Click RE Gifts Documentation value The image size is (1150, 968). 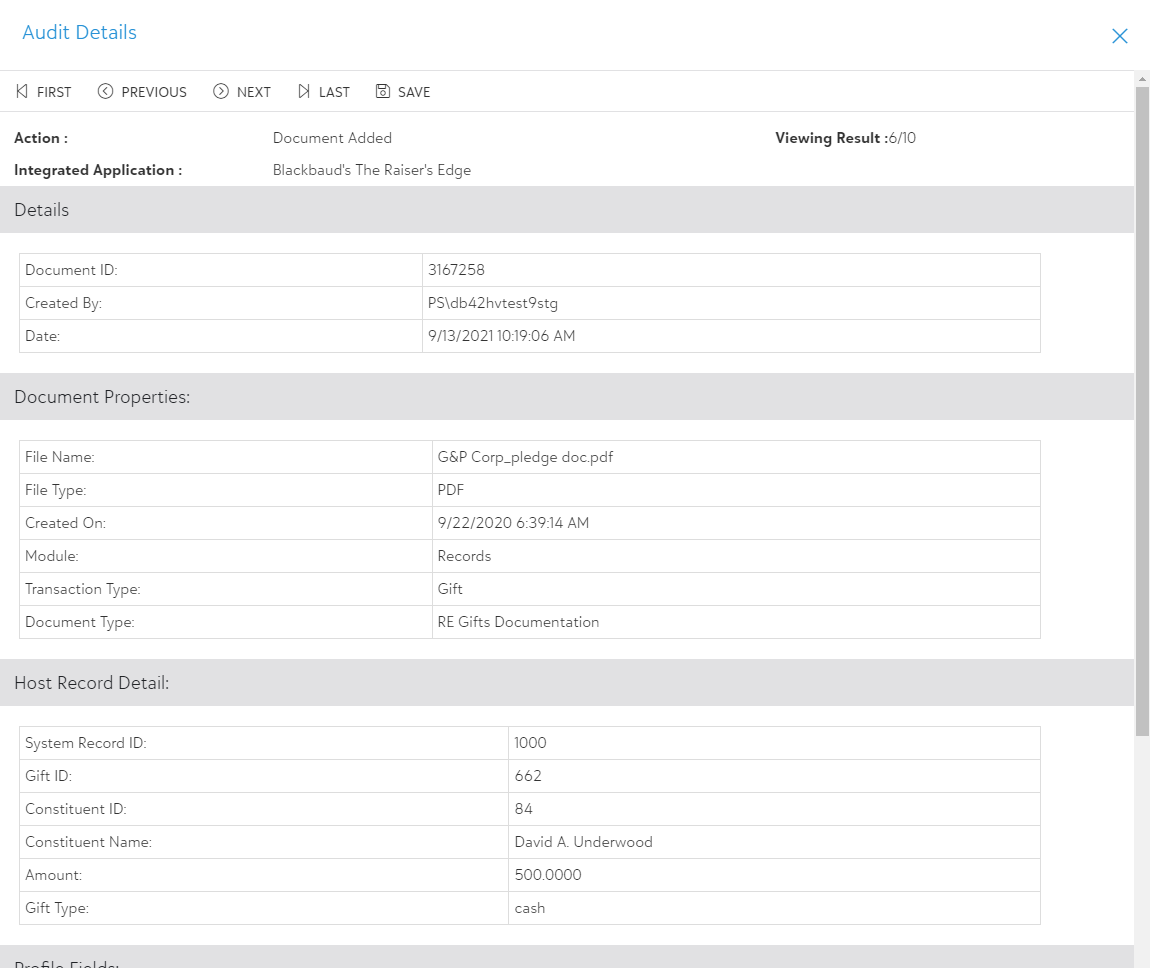coord(518,622)
